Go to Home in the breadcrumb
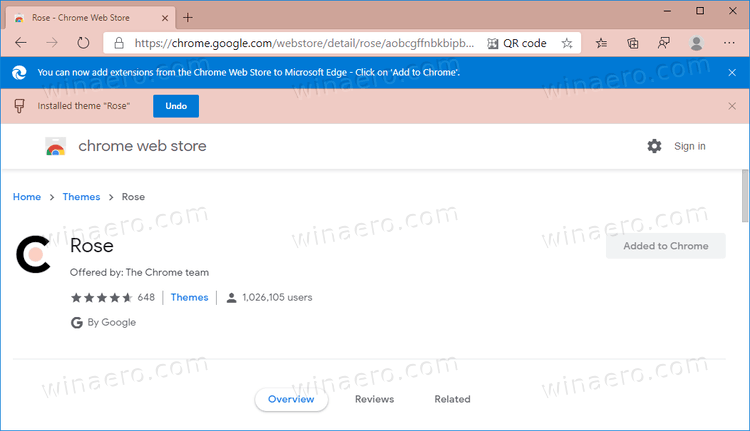 pyautogui.click(x=27, y=197)
